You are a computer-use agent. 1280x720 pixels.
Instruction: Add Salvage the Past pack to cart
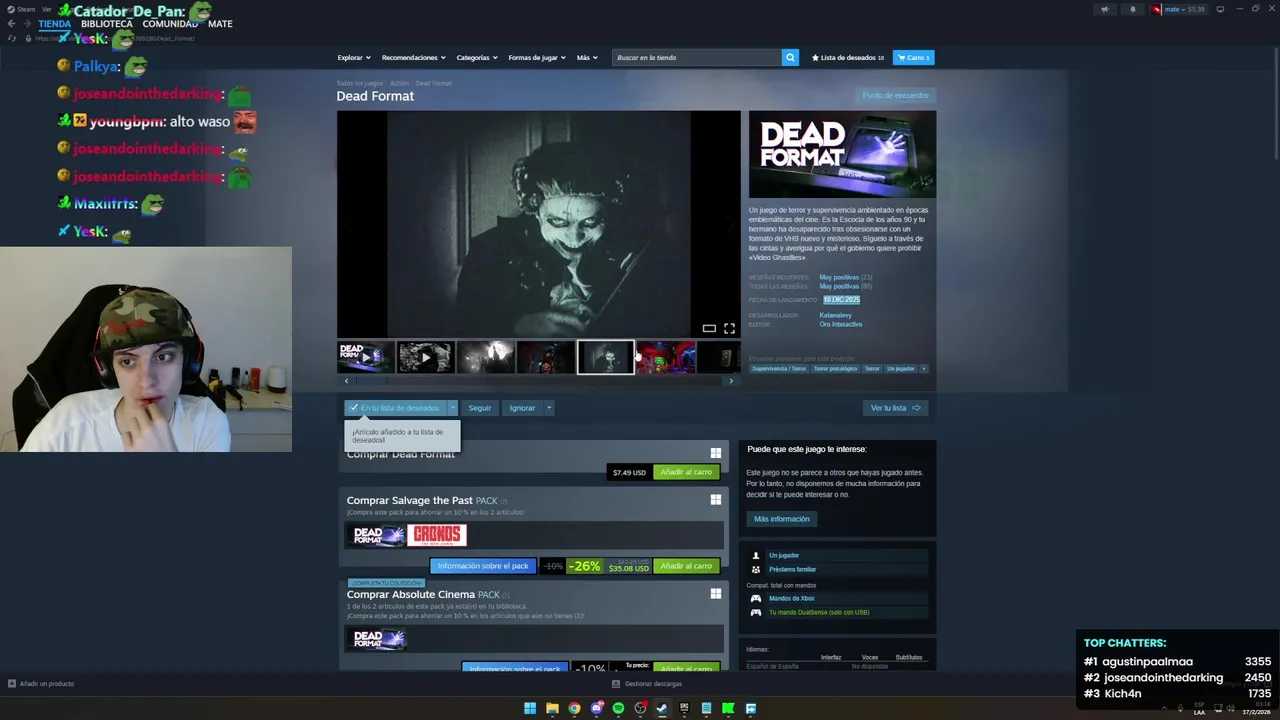686,566
